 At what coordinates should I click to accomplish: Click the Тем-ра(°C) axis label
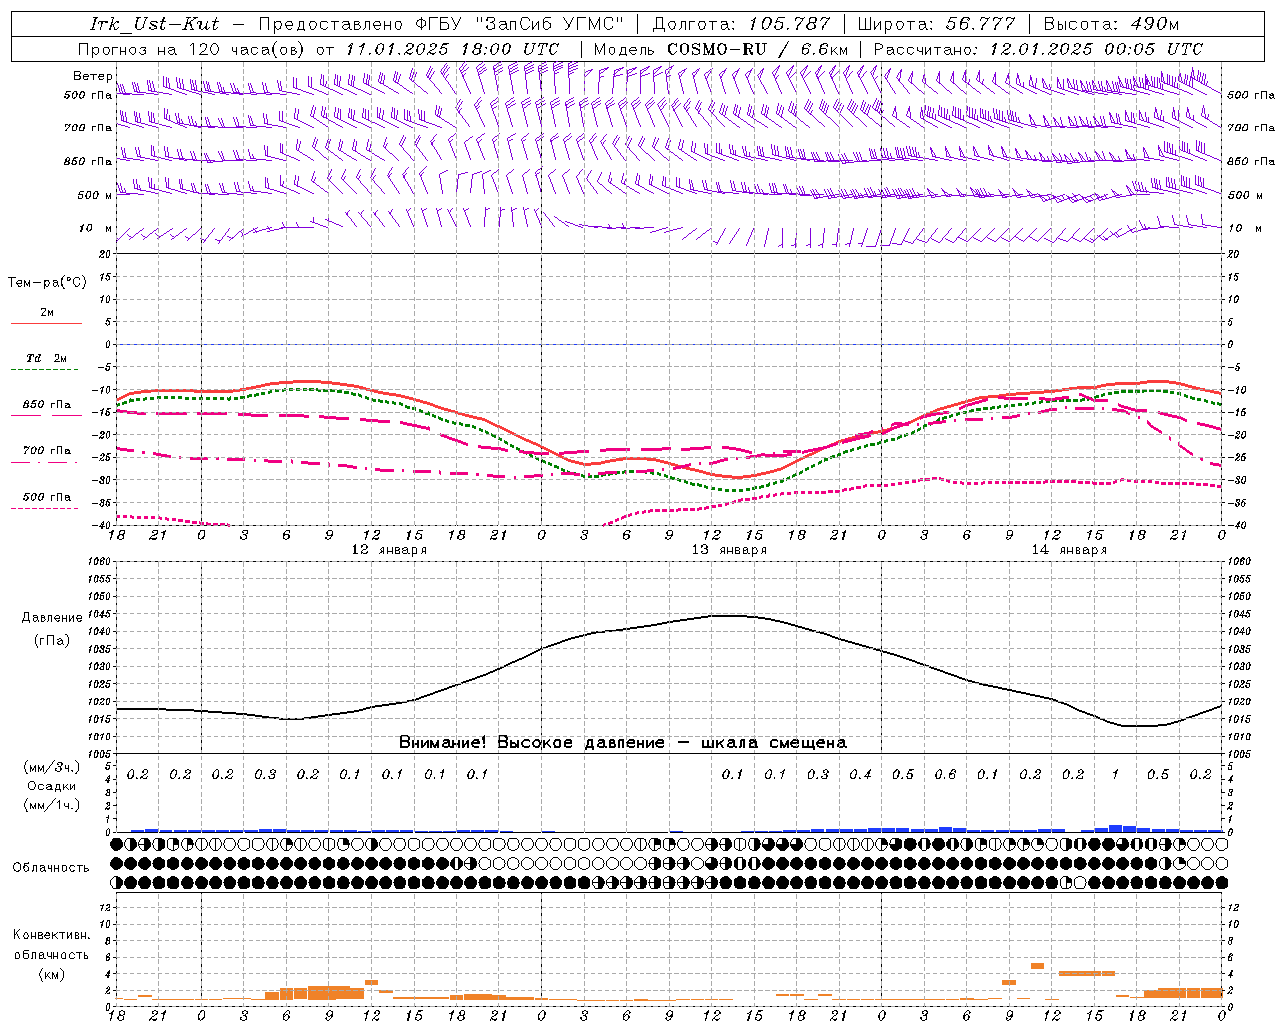[x=47, y=283]
